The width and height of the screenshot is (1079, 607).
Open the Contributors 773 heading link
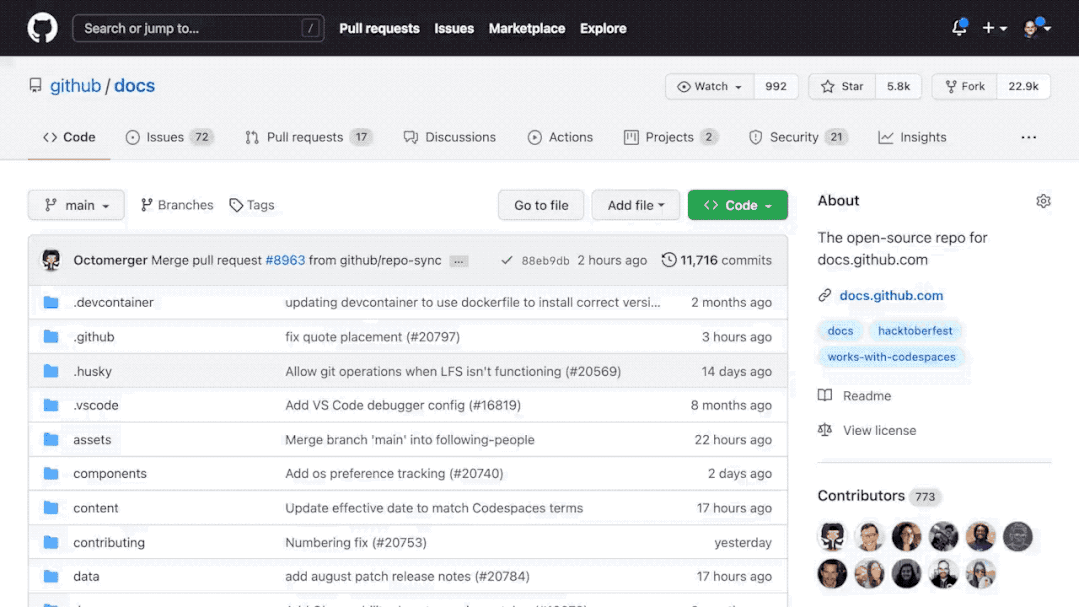(879, 496)
